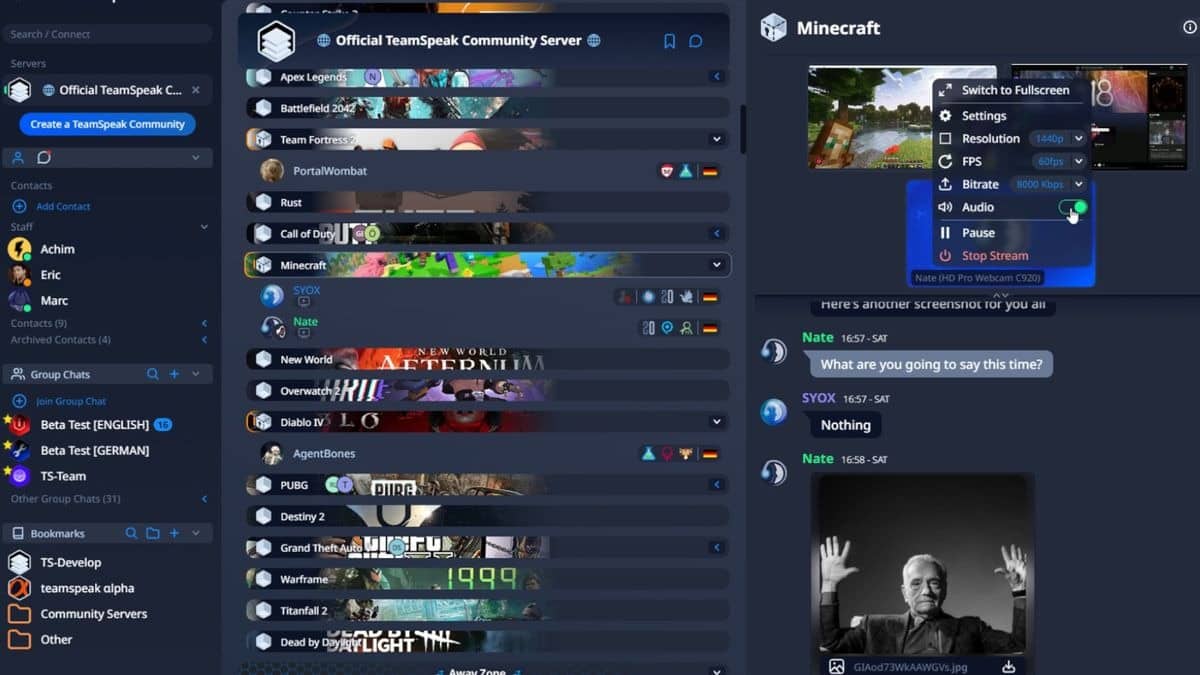Expand the Grand Theft Auto channel
The image size is (1200, 675).
[716, 548]
